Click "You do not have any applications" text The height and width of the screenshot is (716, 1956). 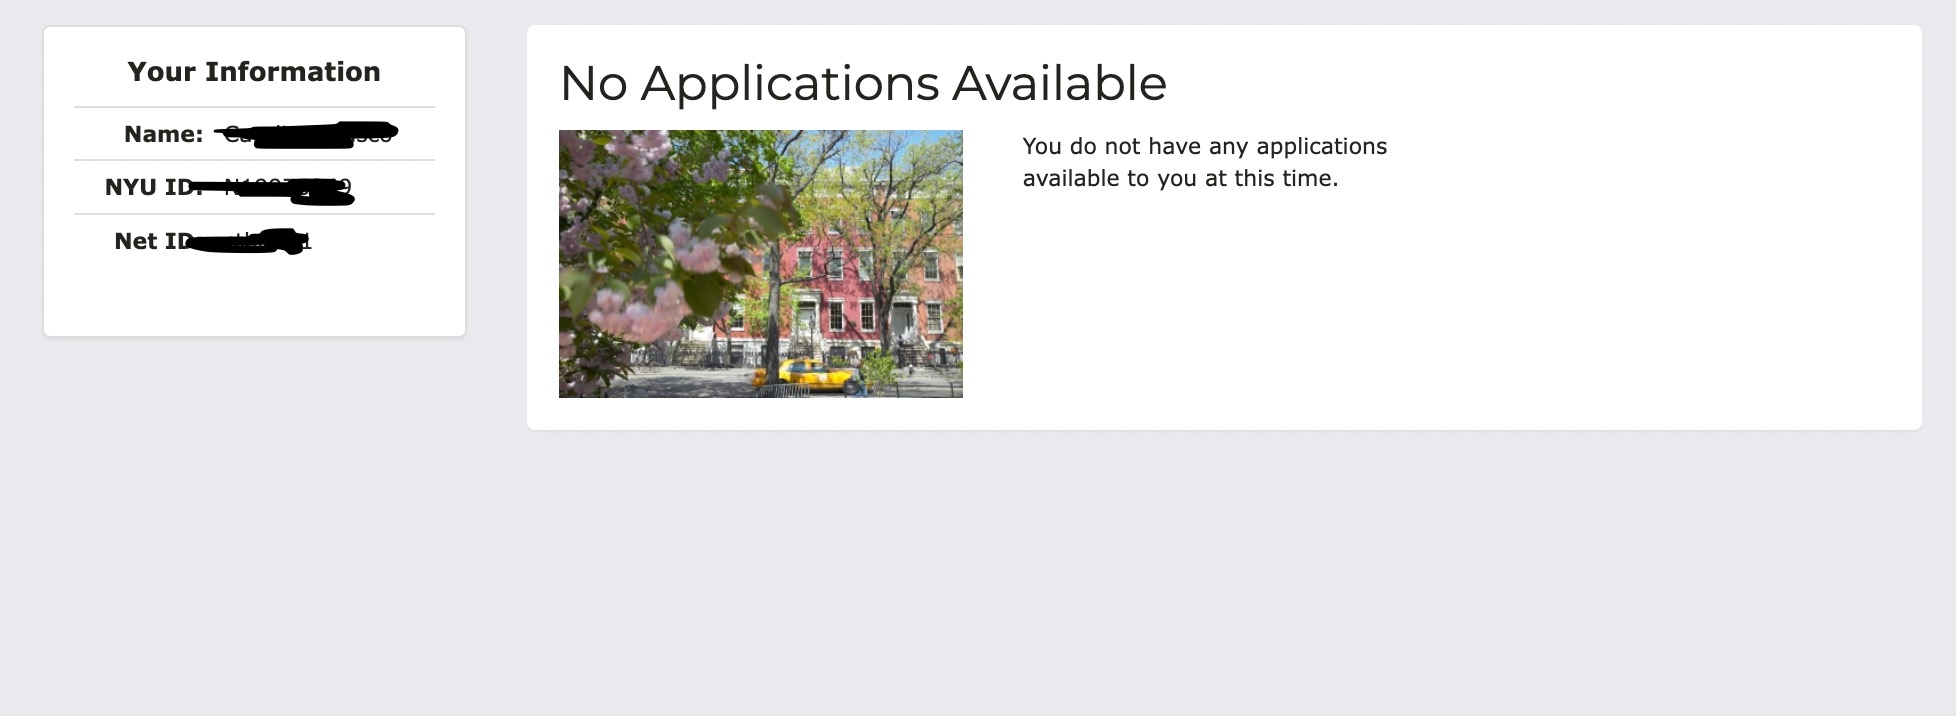point(1204,146)
